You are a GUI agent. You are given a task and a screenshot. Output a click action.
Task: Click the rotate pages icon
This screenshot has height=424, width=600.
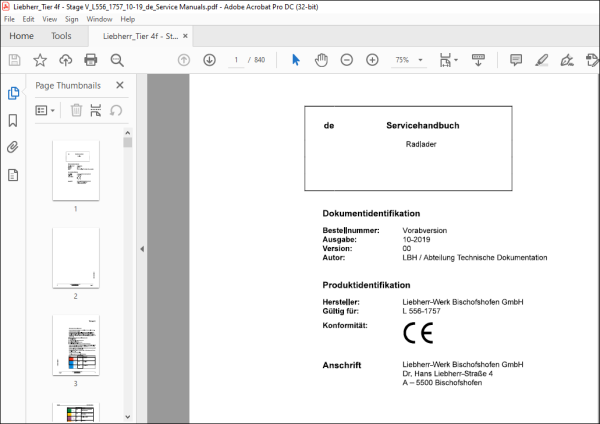pyautogui.click(x=116, y=111)
